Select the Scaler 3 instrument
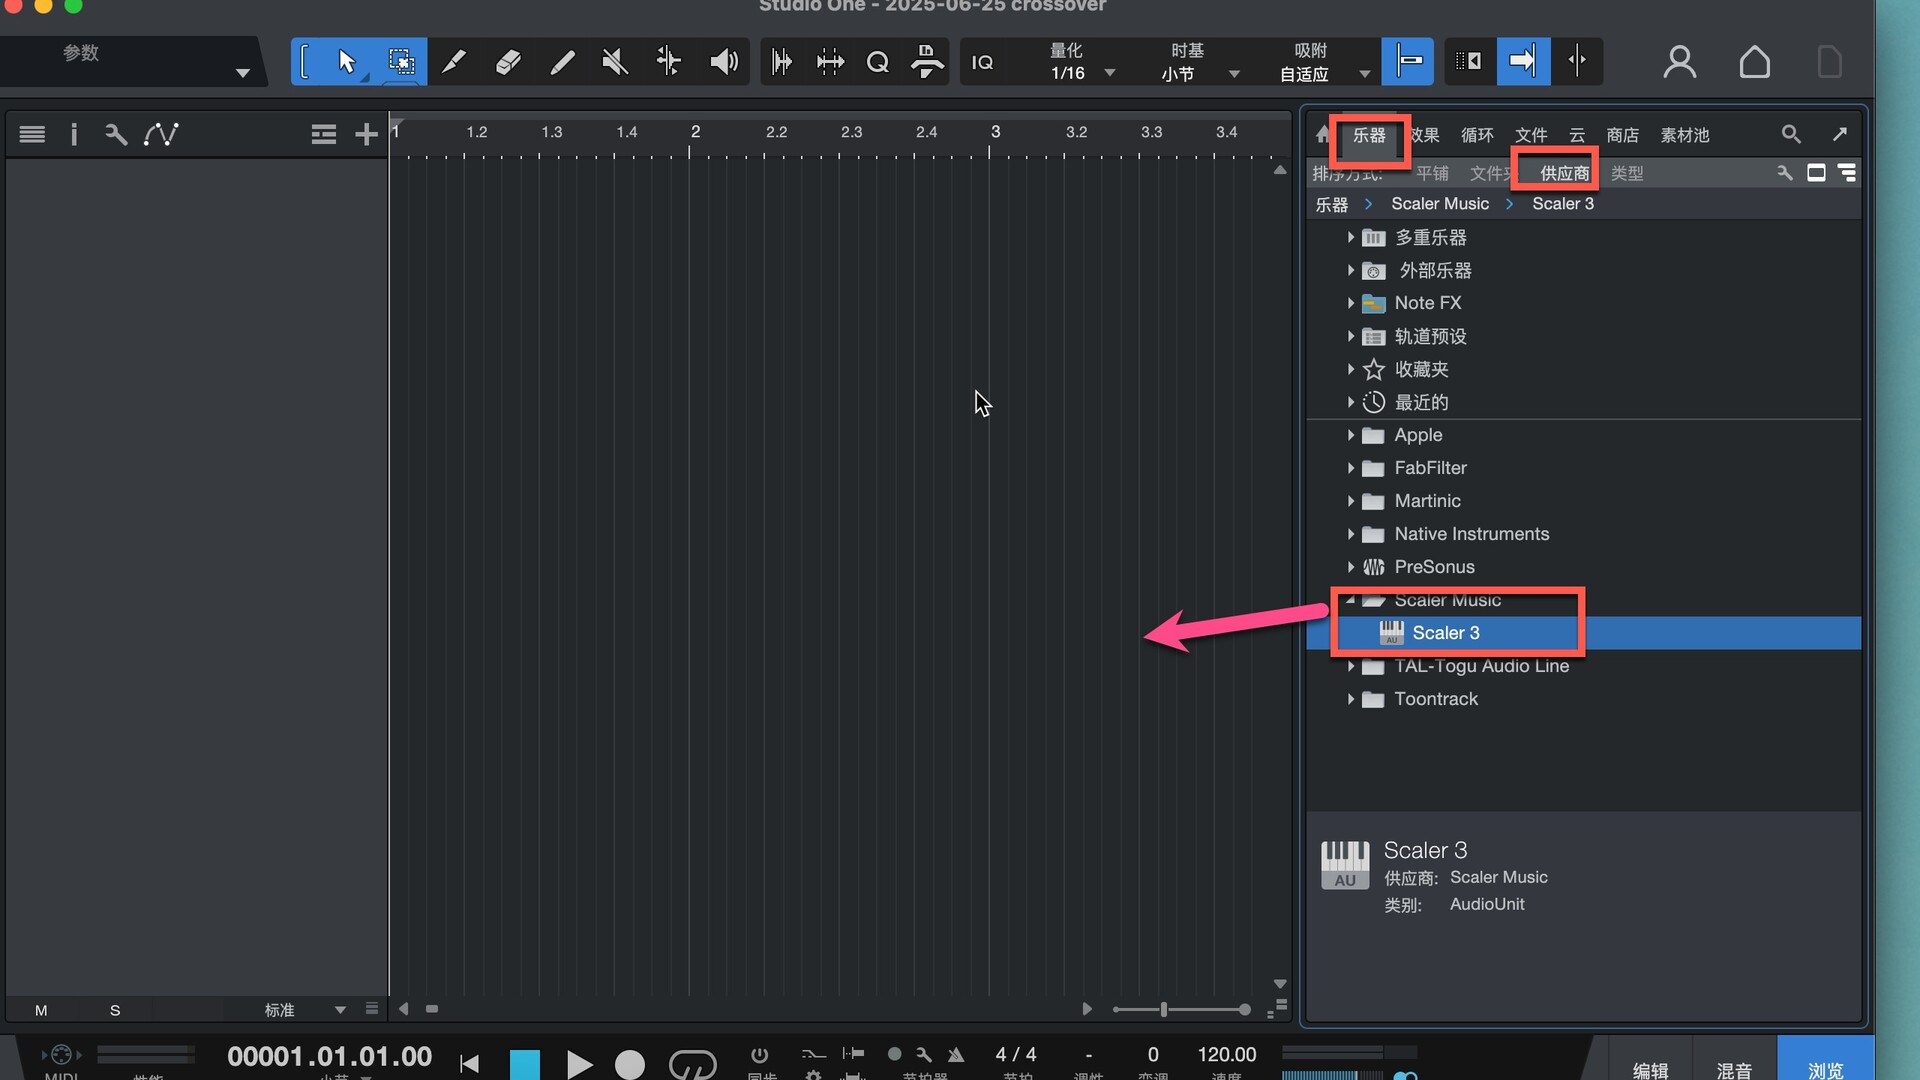This screenshot has width=1920, height=1080. 1583,633
